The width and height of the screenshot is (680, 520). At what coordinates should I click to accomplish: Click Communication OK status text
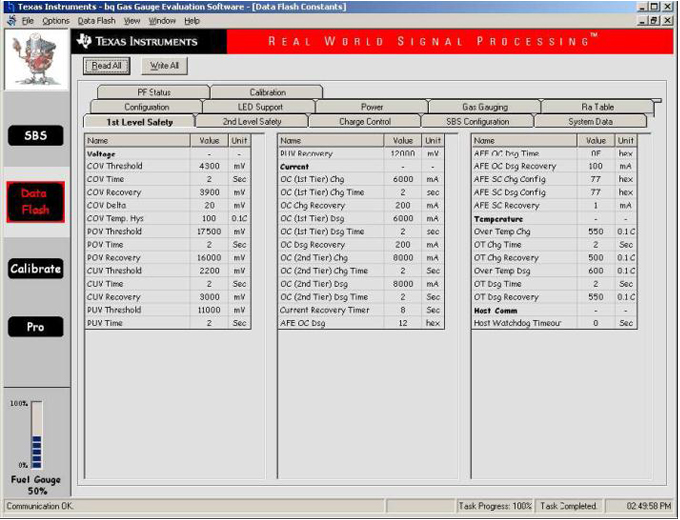pos(40,506)
